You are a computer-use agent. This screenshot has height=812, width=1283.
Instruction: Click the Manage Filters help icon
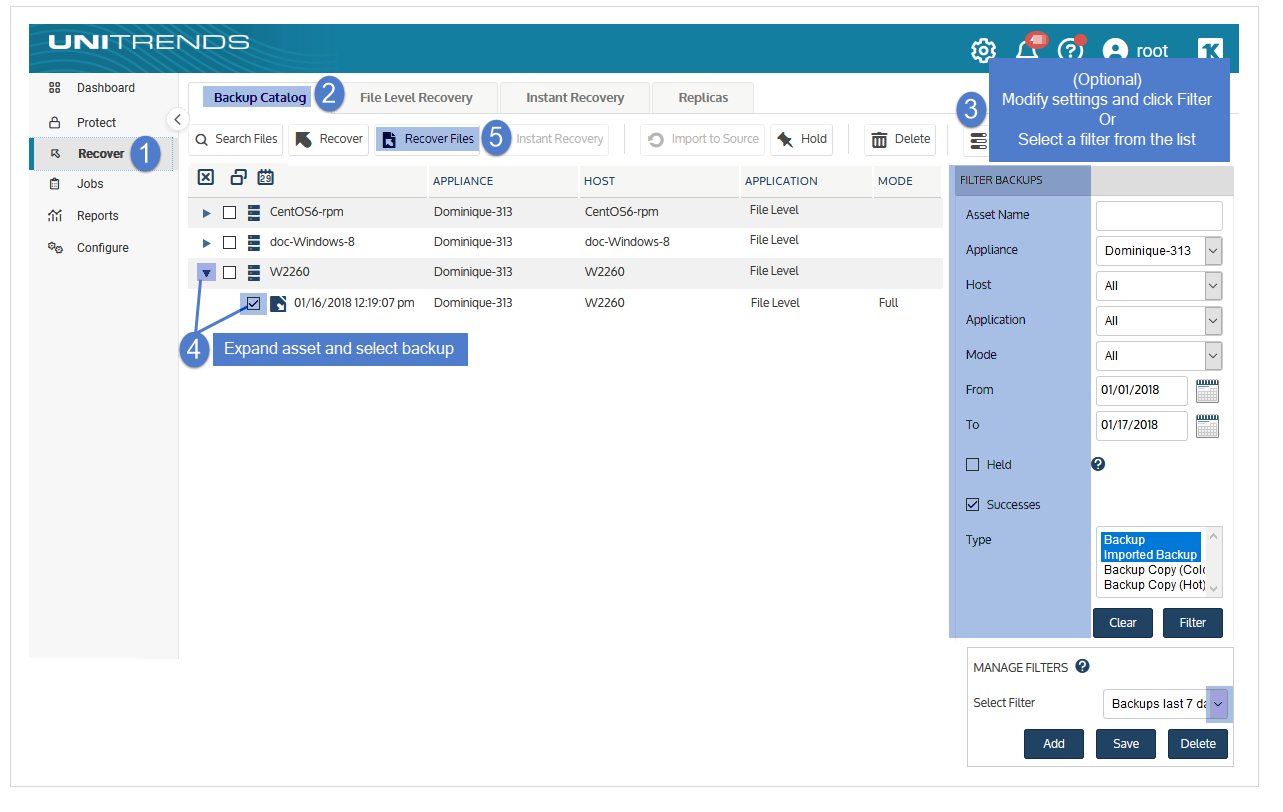tap(1082, 667)
